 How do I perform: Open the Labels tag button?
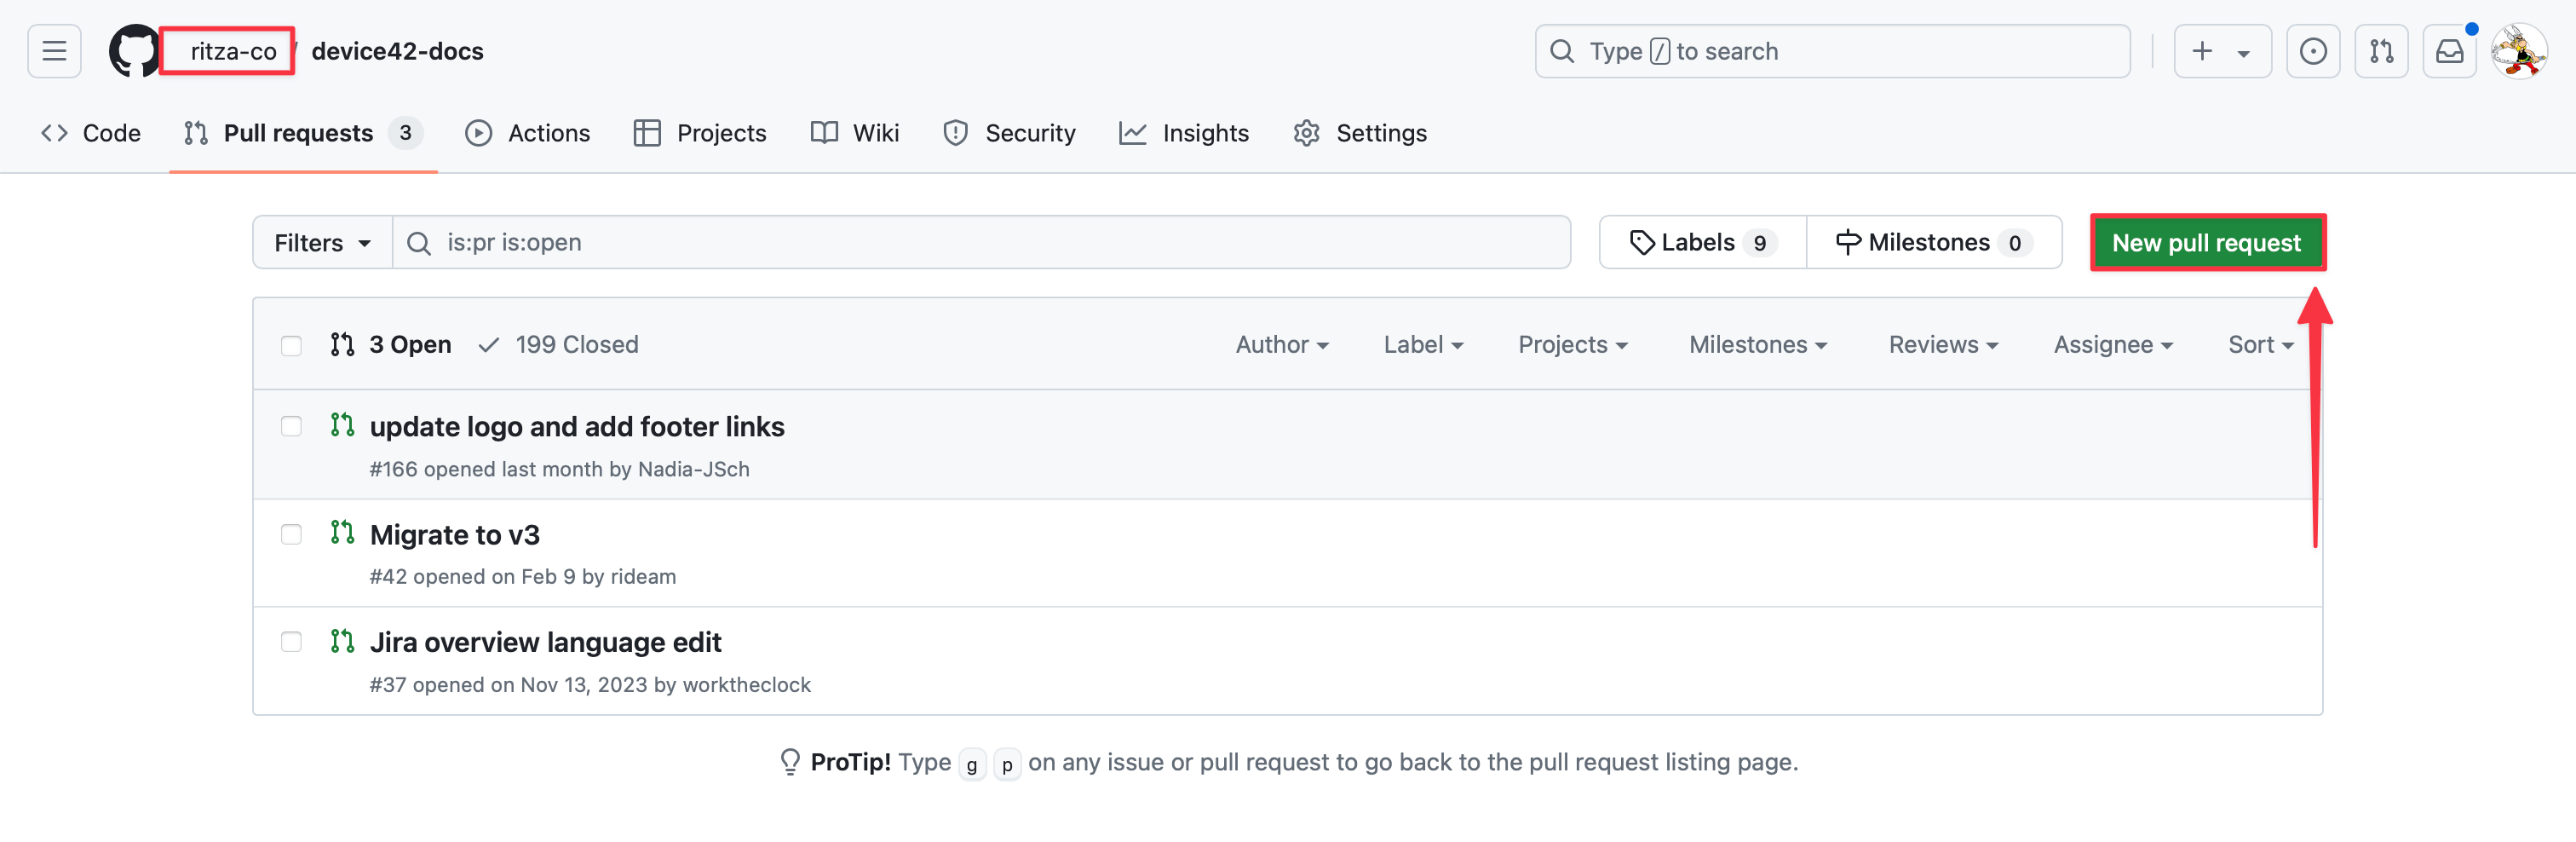[x=1702, y=243]
